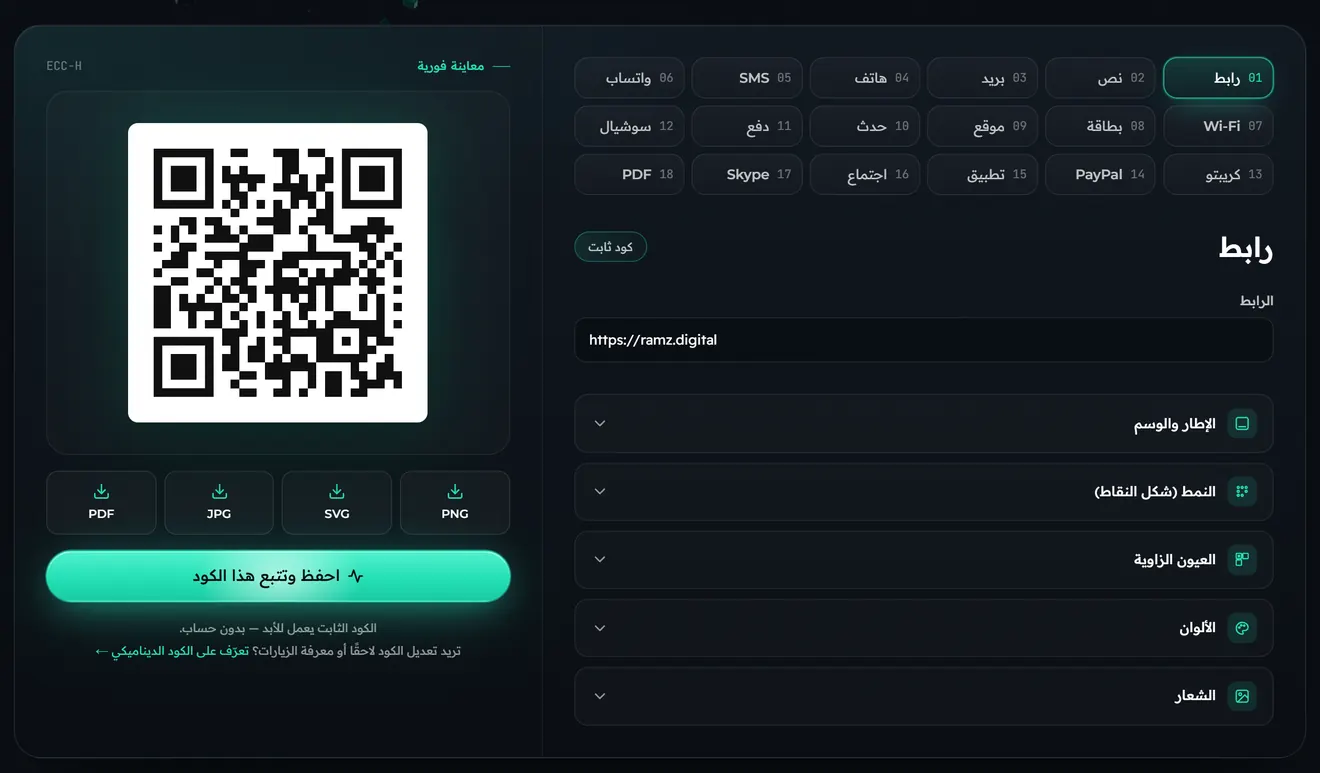Expand the النمط (شكل النقاط) section chevron
The width and height of the screenshot is (1320, 773).
tap(600, 492)
